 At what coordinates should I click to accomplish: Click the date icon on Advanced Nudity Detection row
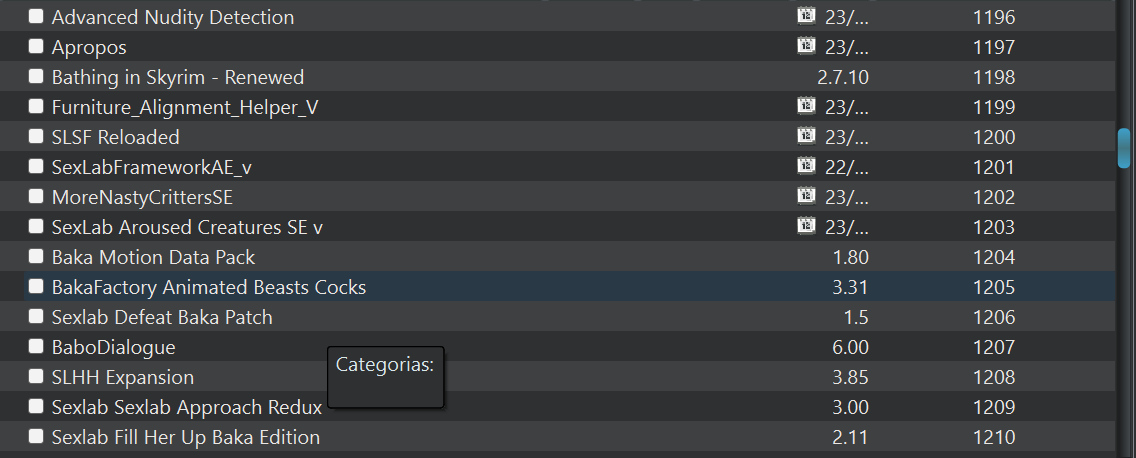click(806, 16)
